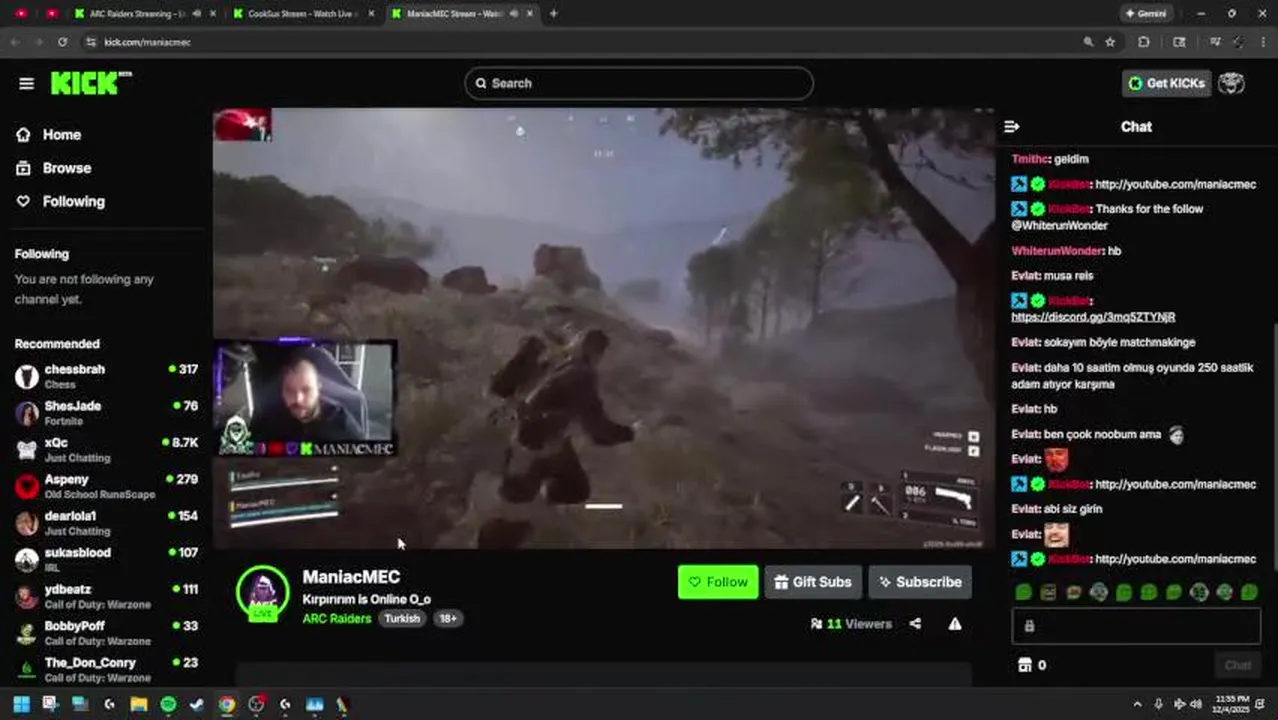Open Chrome from taskbar
Image resolution: width=1278 pixels, height=720 pixels.
pyautogui.click(x=227, y=704)
